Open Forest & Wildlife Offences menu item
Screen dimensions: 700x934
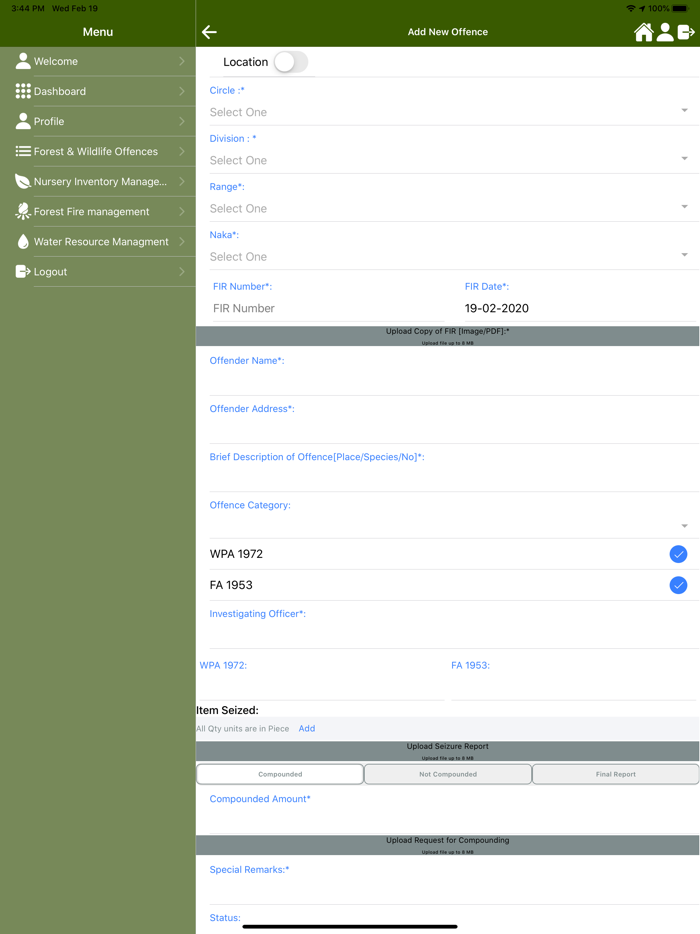pyautogui.click(x=98, y=151)
